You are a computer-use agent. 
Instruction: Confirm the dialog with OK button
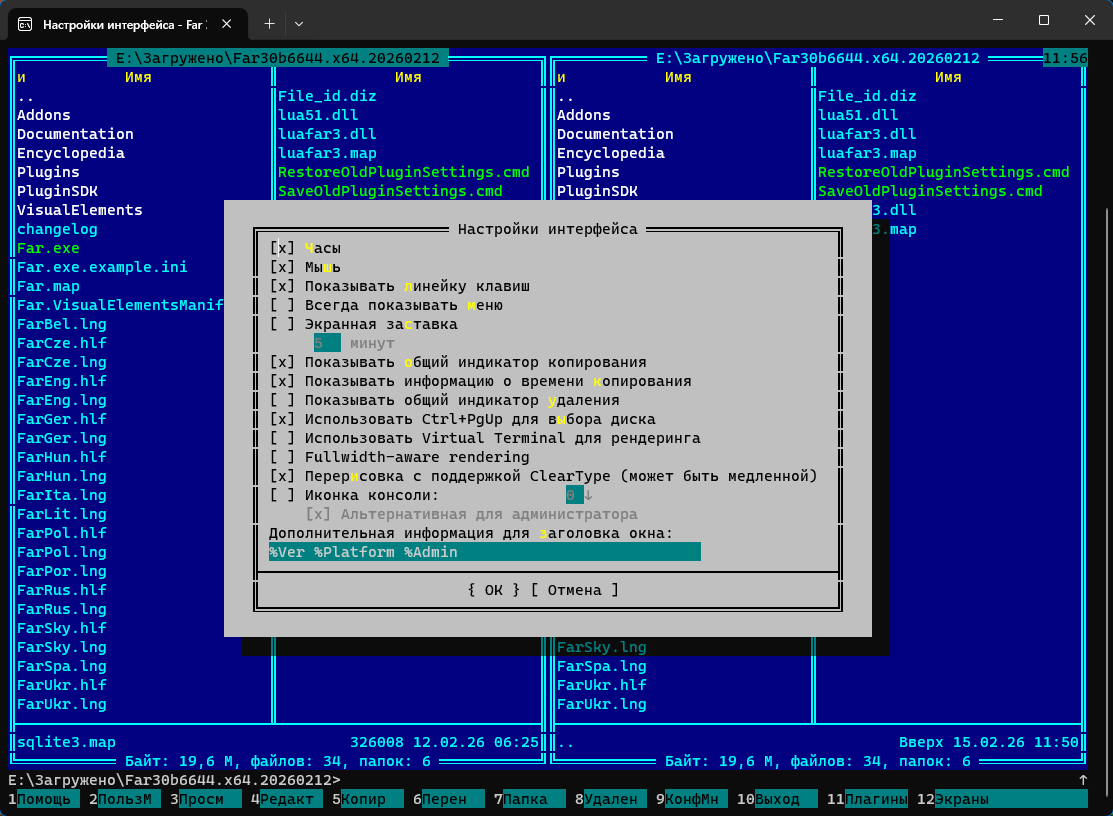click(x=493, y=590)
